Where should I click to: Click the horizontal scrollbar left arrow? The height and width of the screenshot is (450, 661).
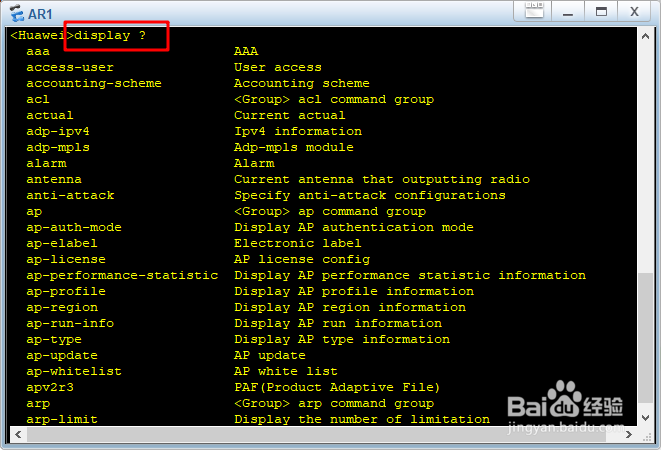tap(18, 434)
